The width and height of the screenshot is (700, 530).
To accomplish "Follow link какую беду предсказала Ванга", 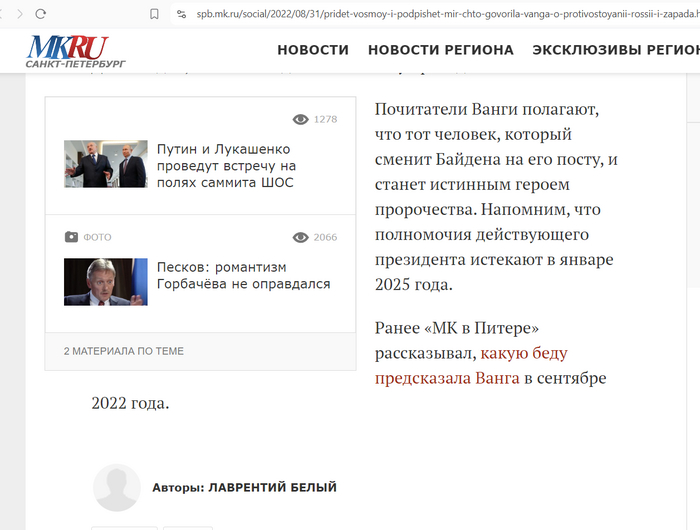I will point(471,365).
